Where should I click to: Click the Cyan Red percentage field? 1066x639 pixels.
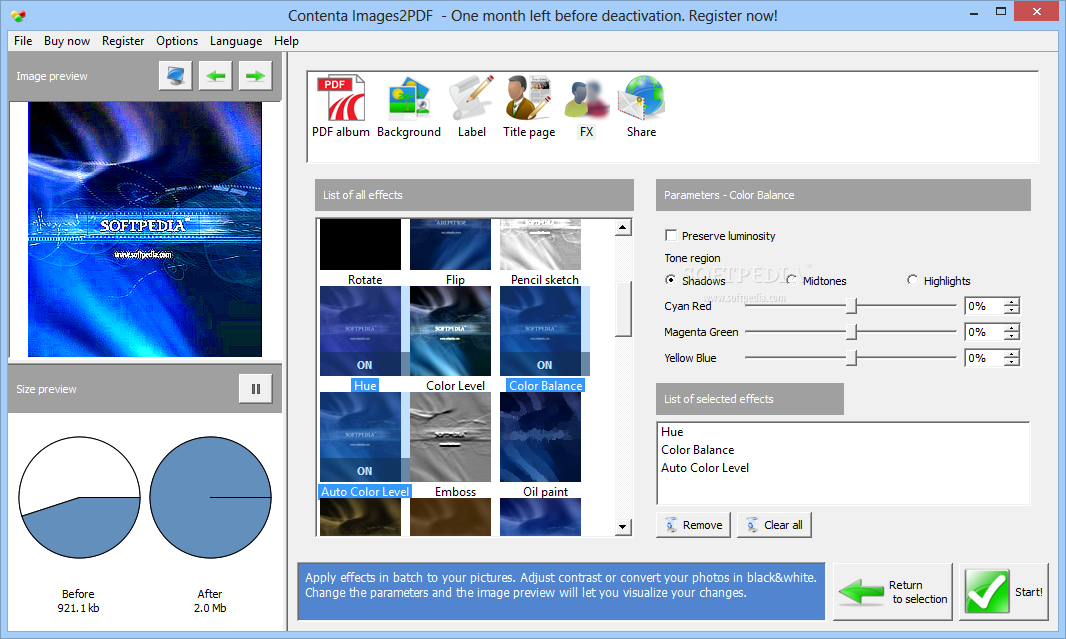coord(984,306)
